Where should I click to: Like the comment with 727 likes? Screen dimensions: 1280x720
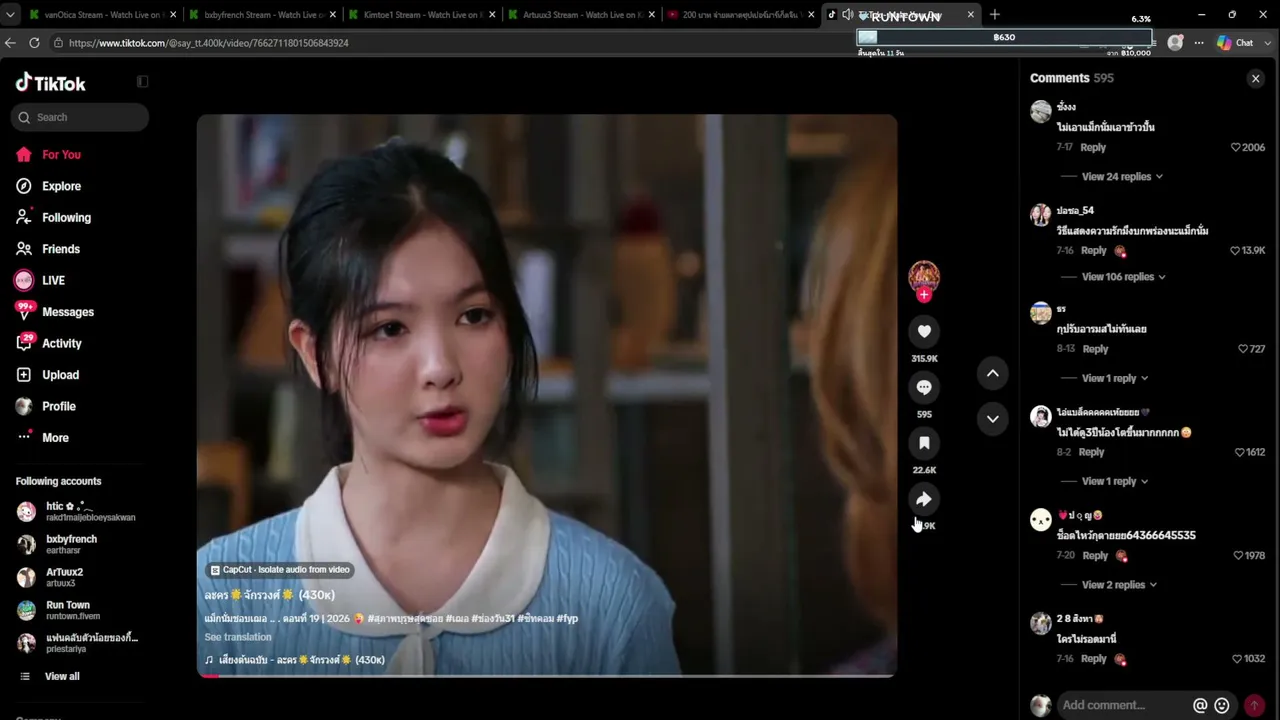(1243, 349)
